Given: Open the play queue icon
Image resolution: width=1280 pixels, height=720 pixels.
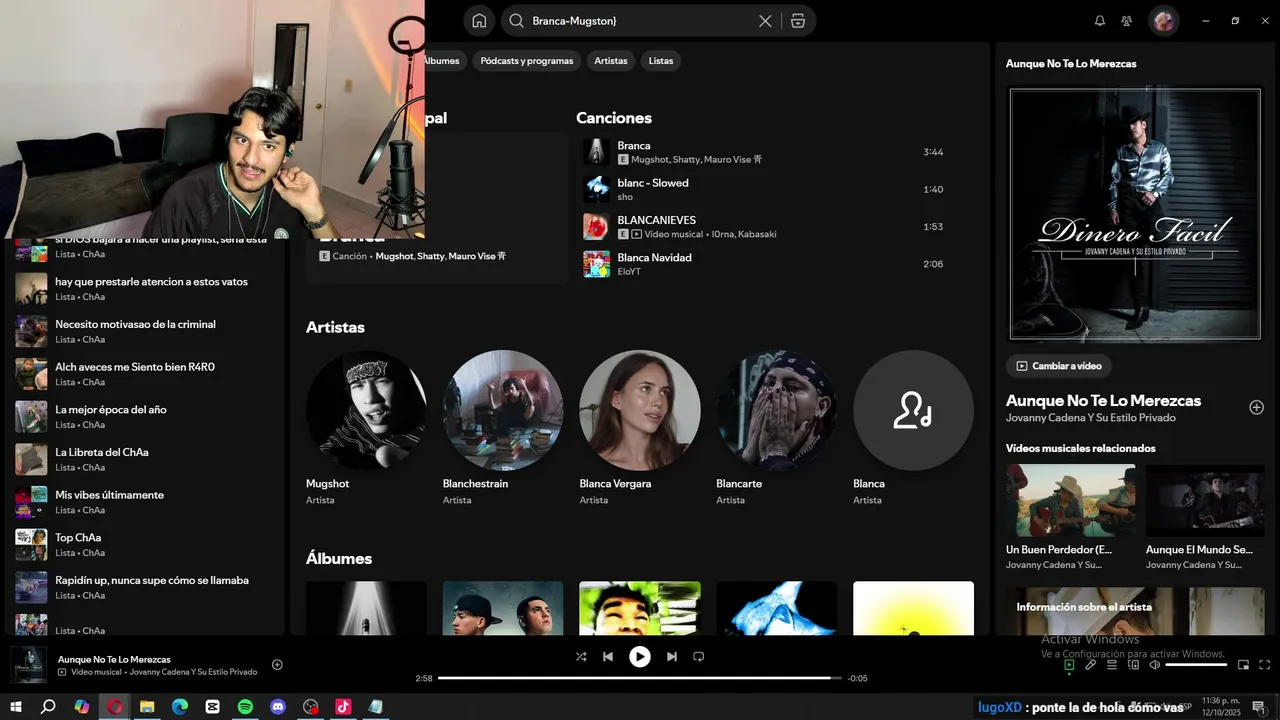Looking at the screenshot, I should [x=1112, y=665].
